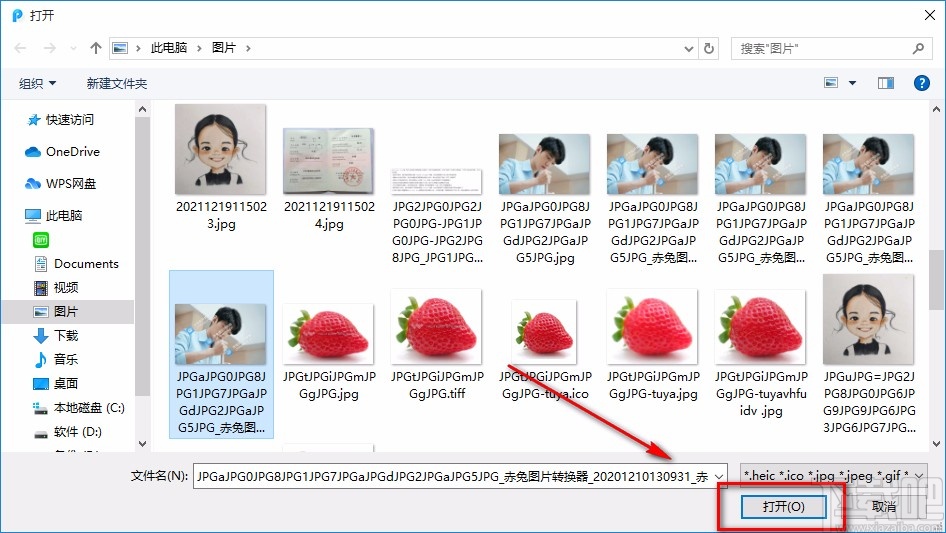Click the Forward navigation arrow
Image resolution: width=946 pixels, height=533 pixels.
pos(49,48)
